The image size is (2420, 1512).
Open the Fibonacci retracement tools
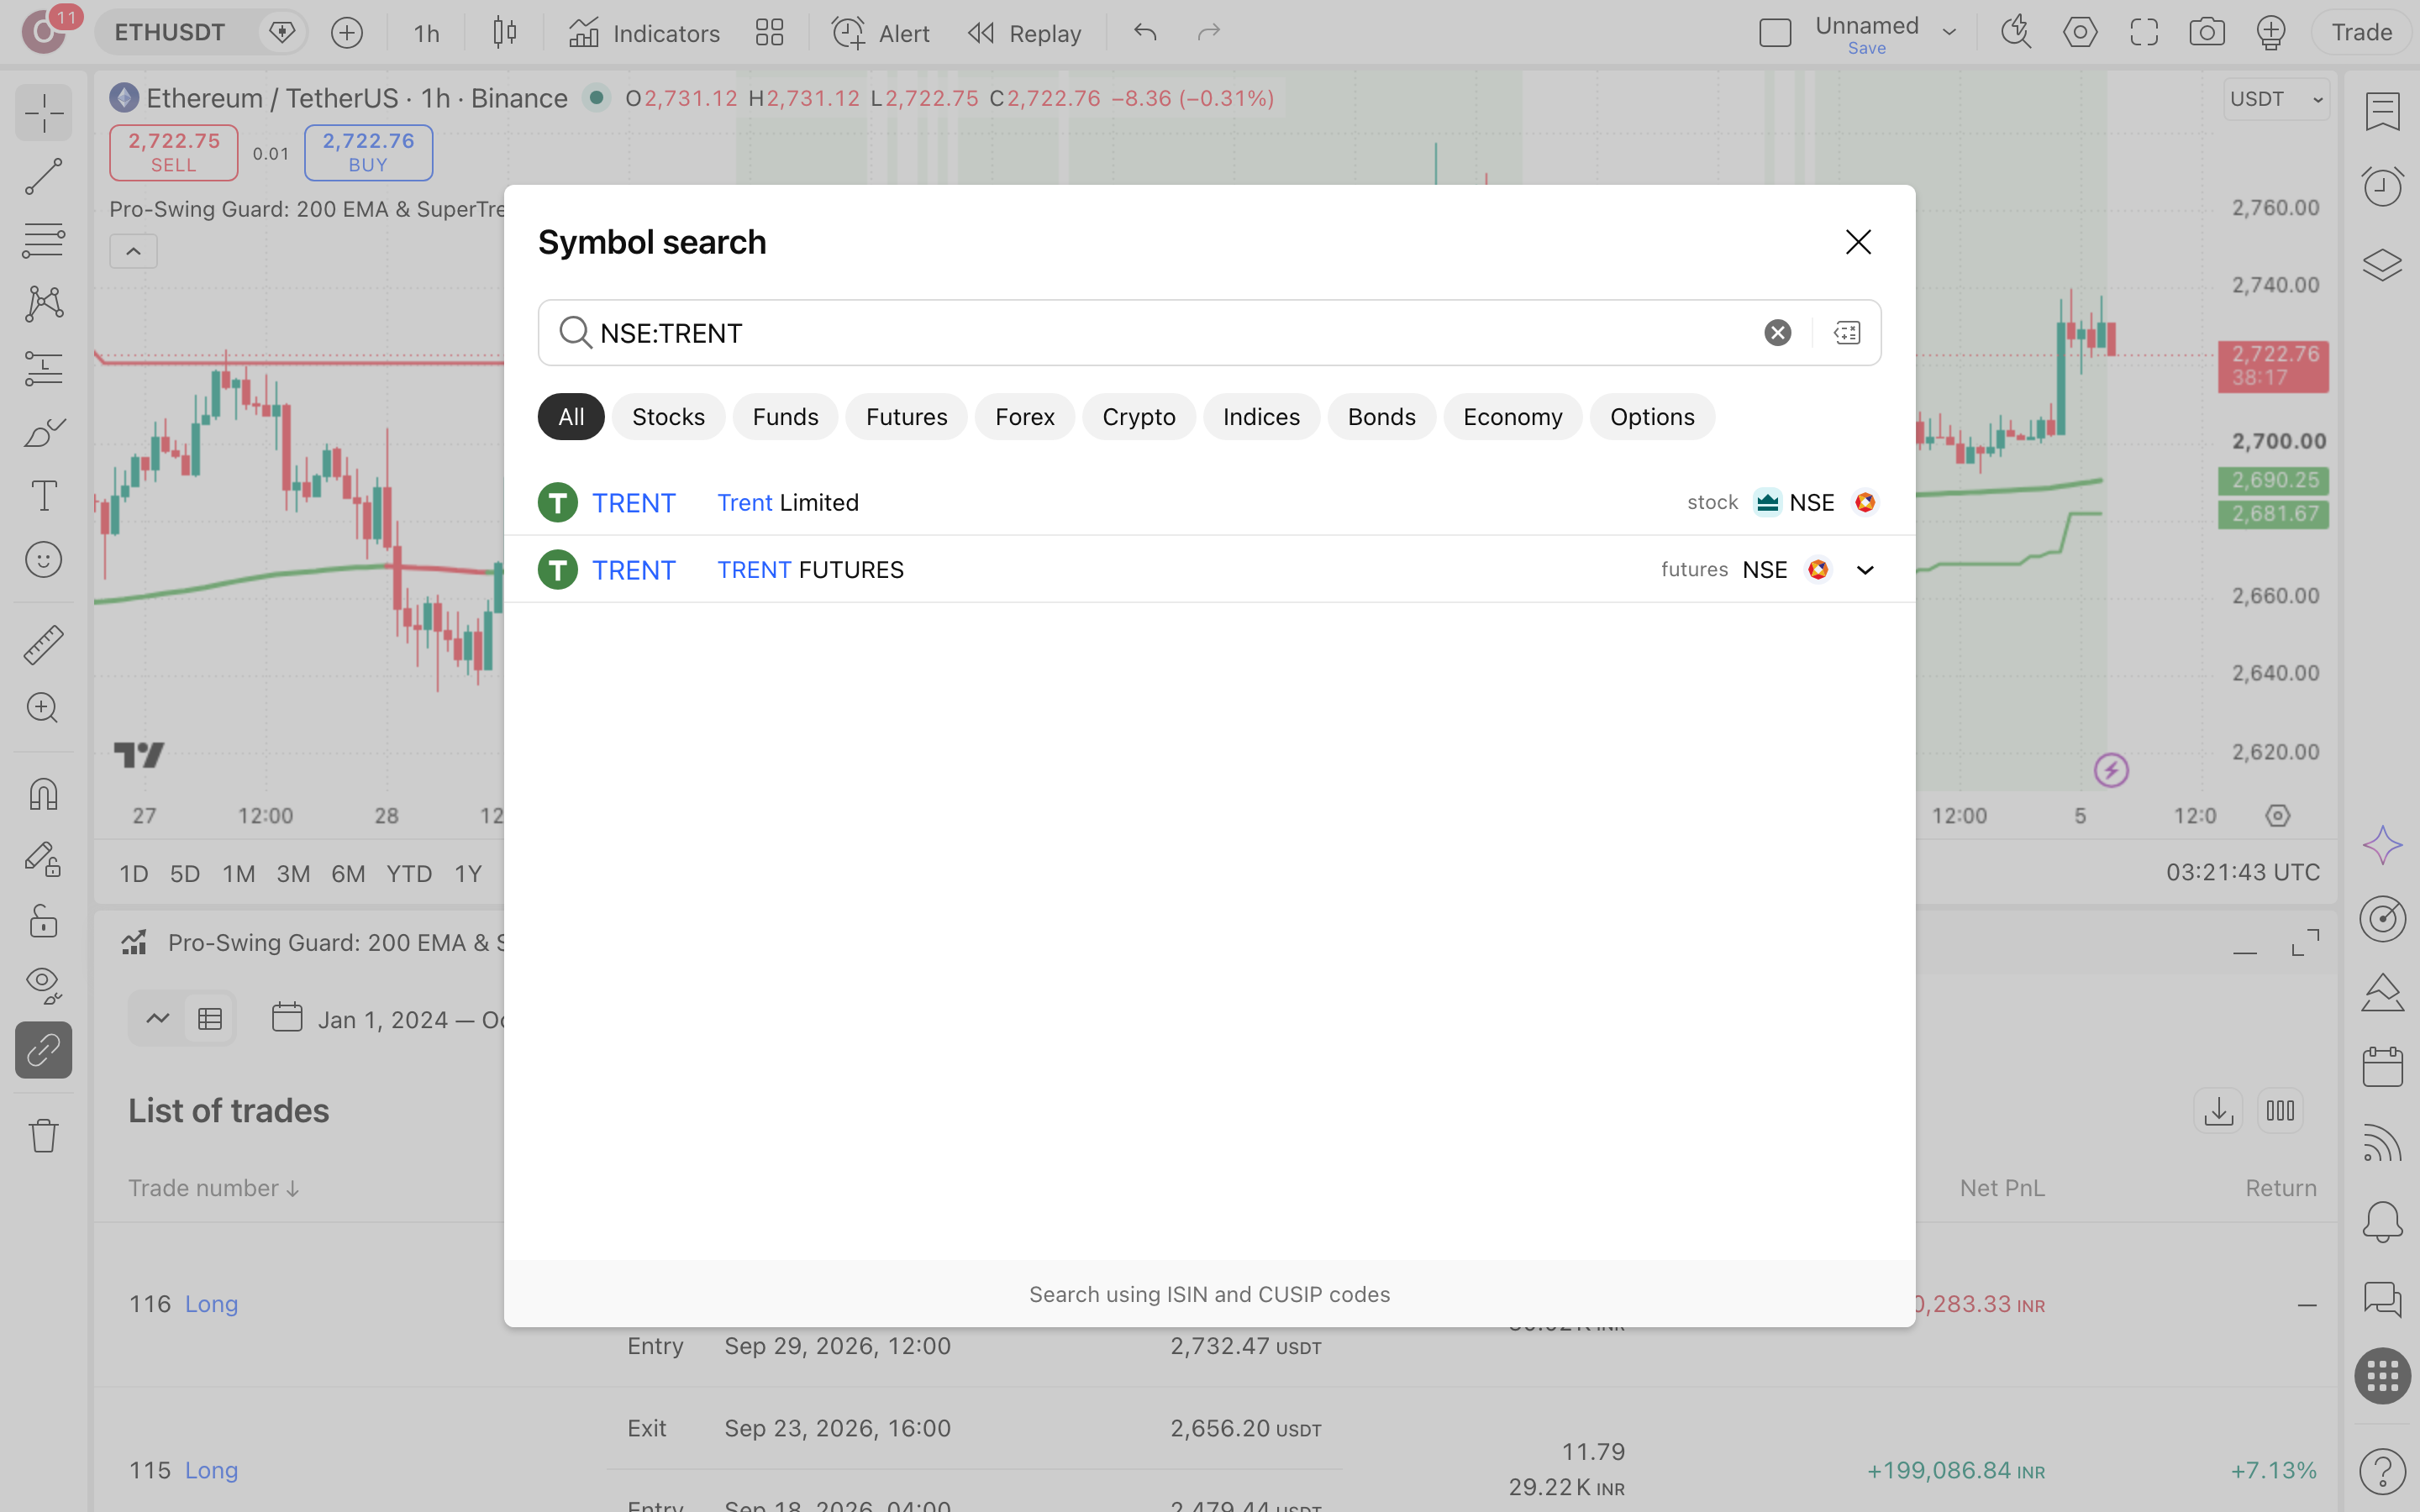44,240
